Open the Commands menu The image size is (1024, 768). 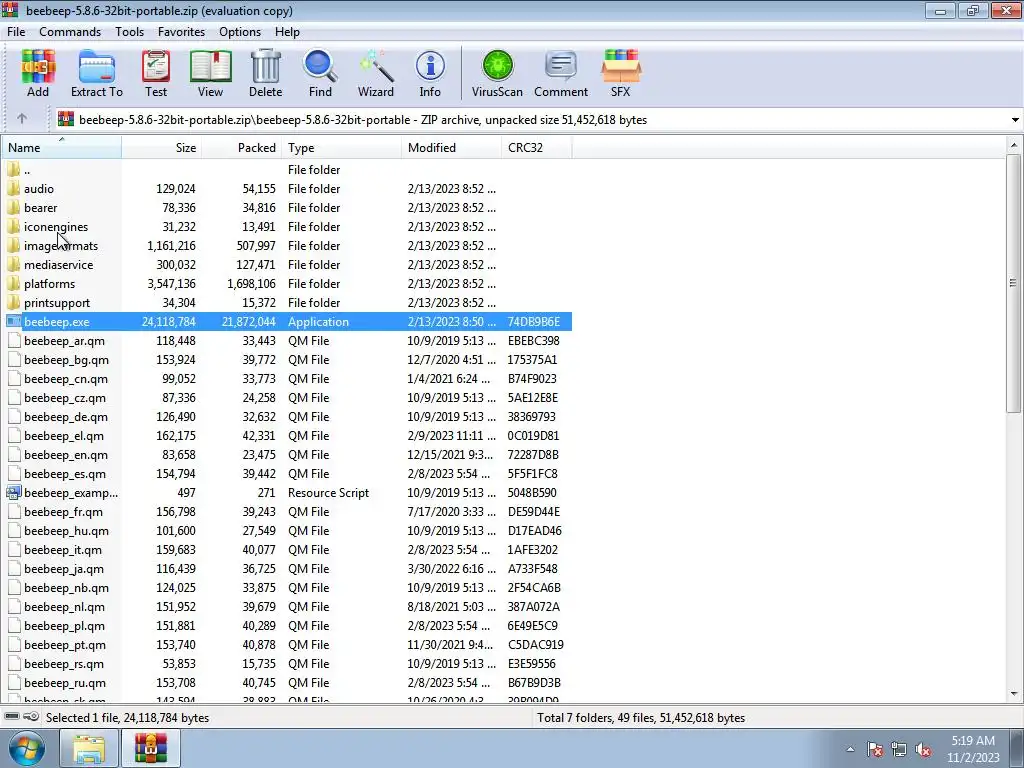[x=70, y=32]
